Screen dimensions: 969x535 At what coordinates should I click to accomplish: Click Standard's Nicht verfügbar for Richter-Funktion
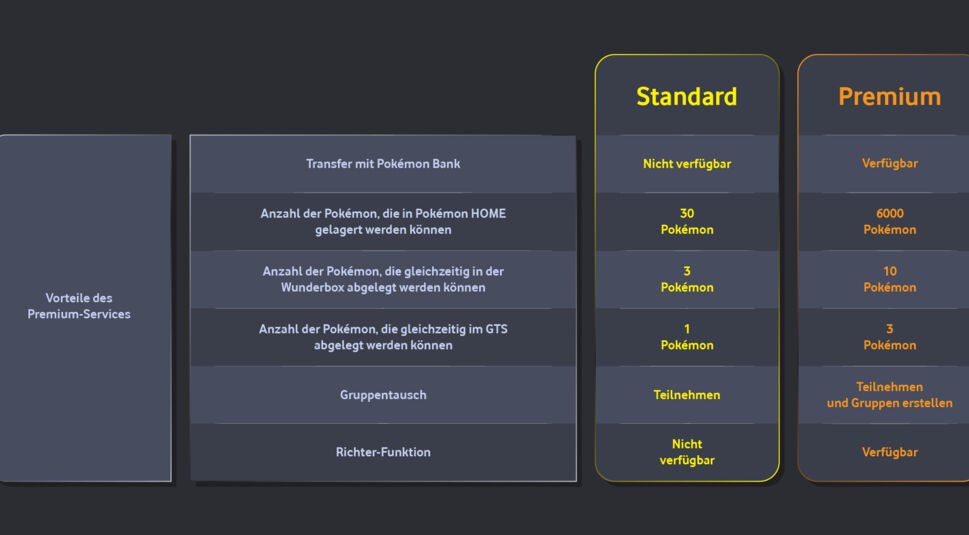pyautogui.click(x=686, y=452)
